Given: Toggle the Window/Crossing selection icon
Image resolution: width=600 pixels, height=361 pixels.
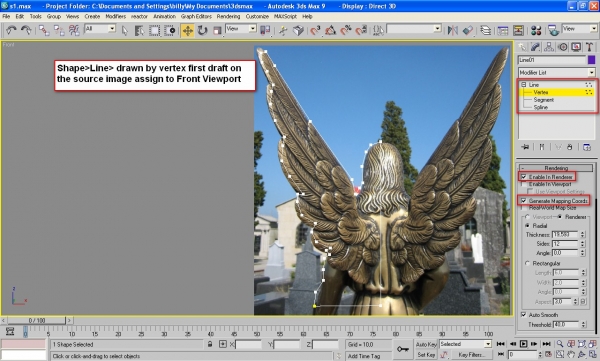Looking at the screenshot, I should click(x=170, y=30).
